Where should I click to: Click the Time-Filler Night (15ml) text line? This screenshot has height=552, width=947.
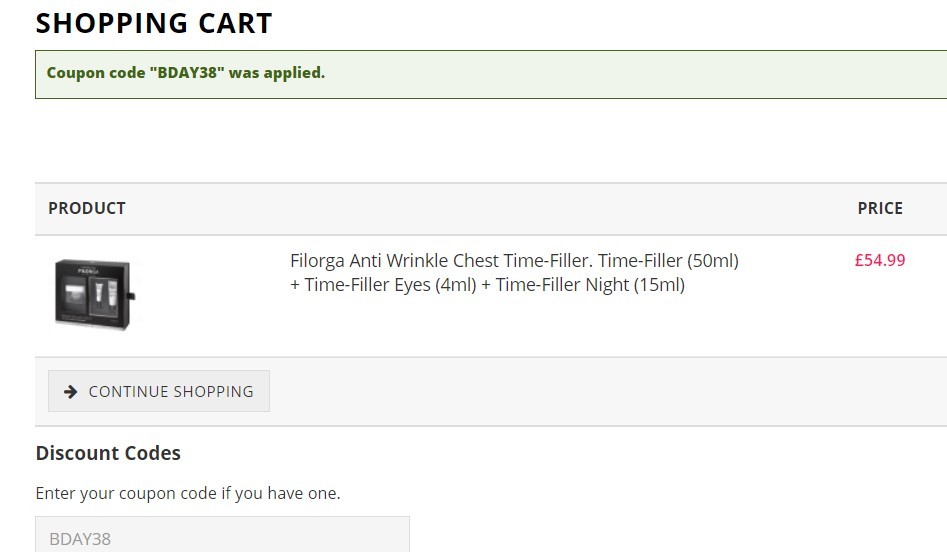[x=590, y=284]
